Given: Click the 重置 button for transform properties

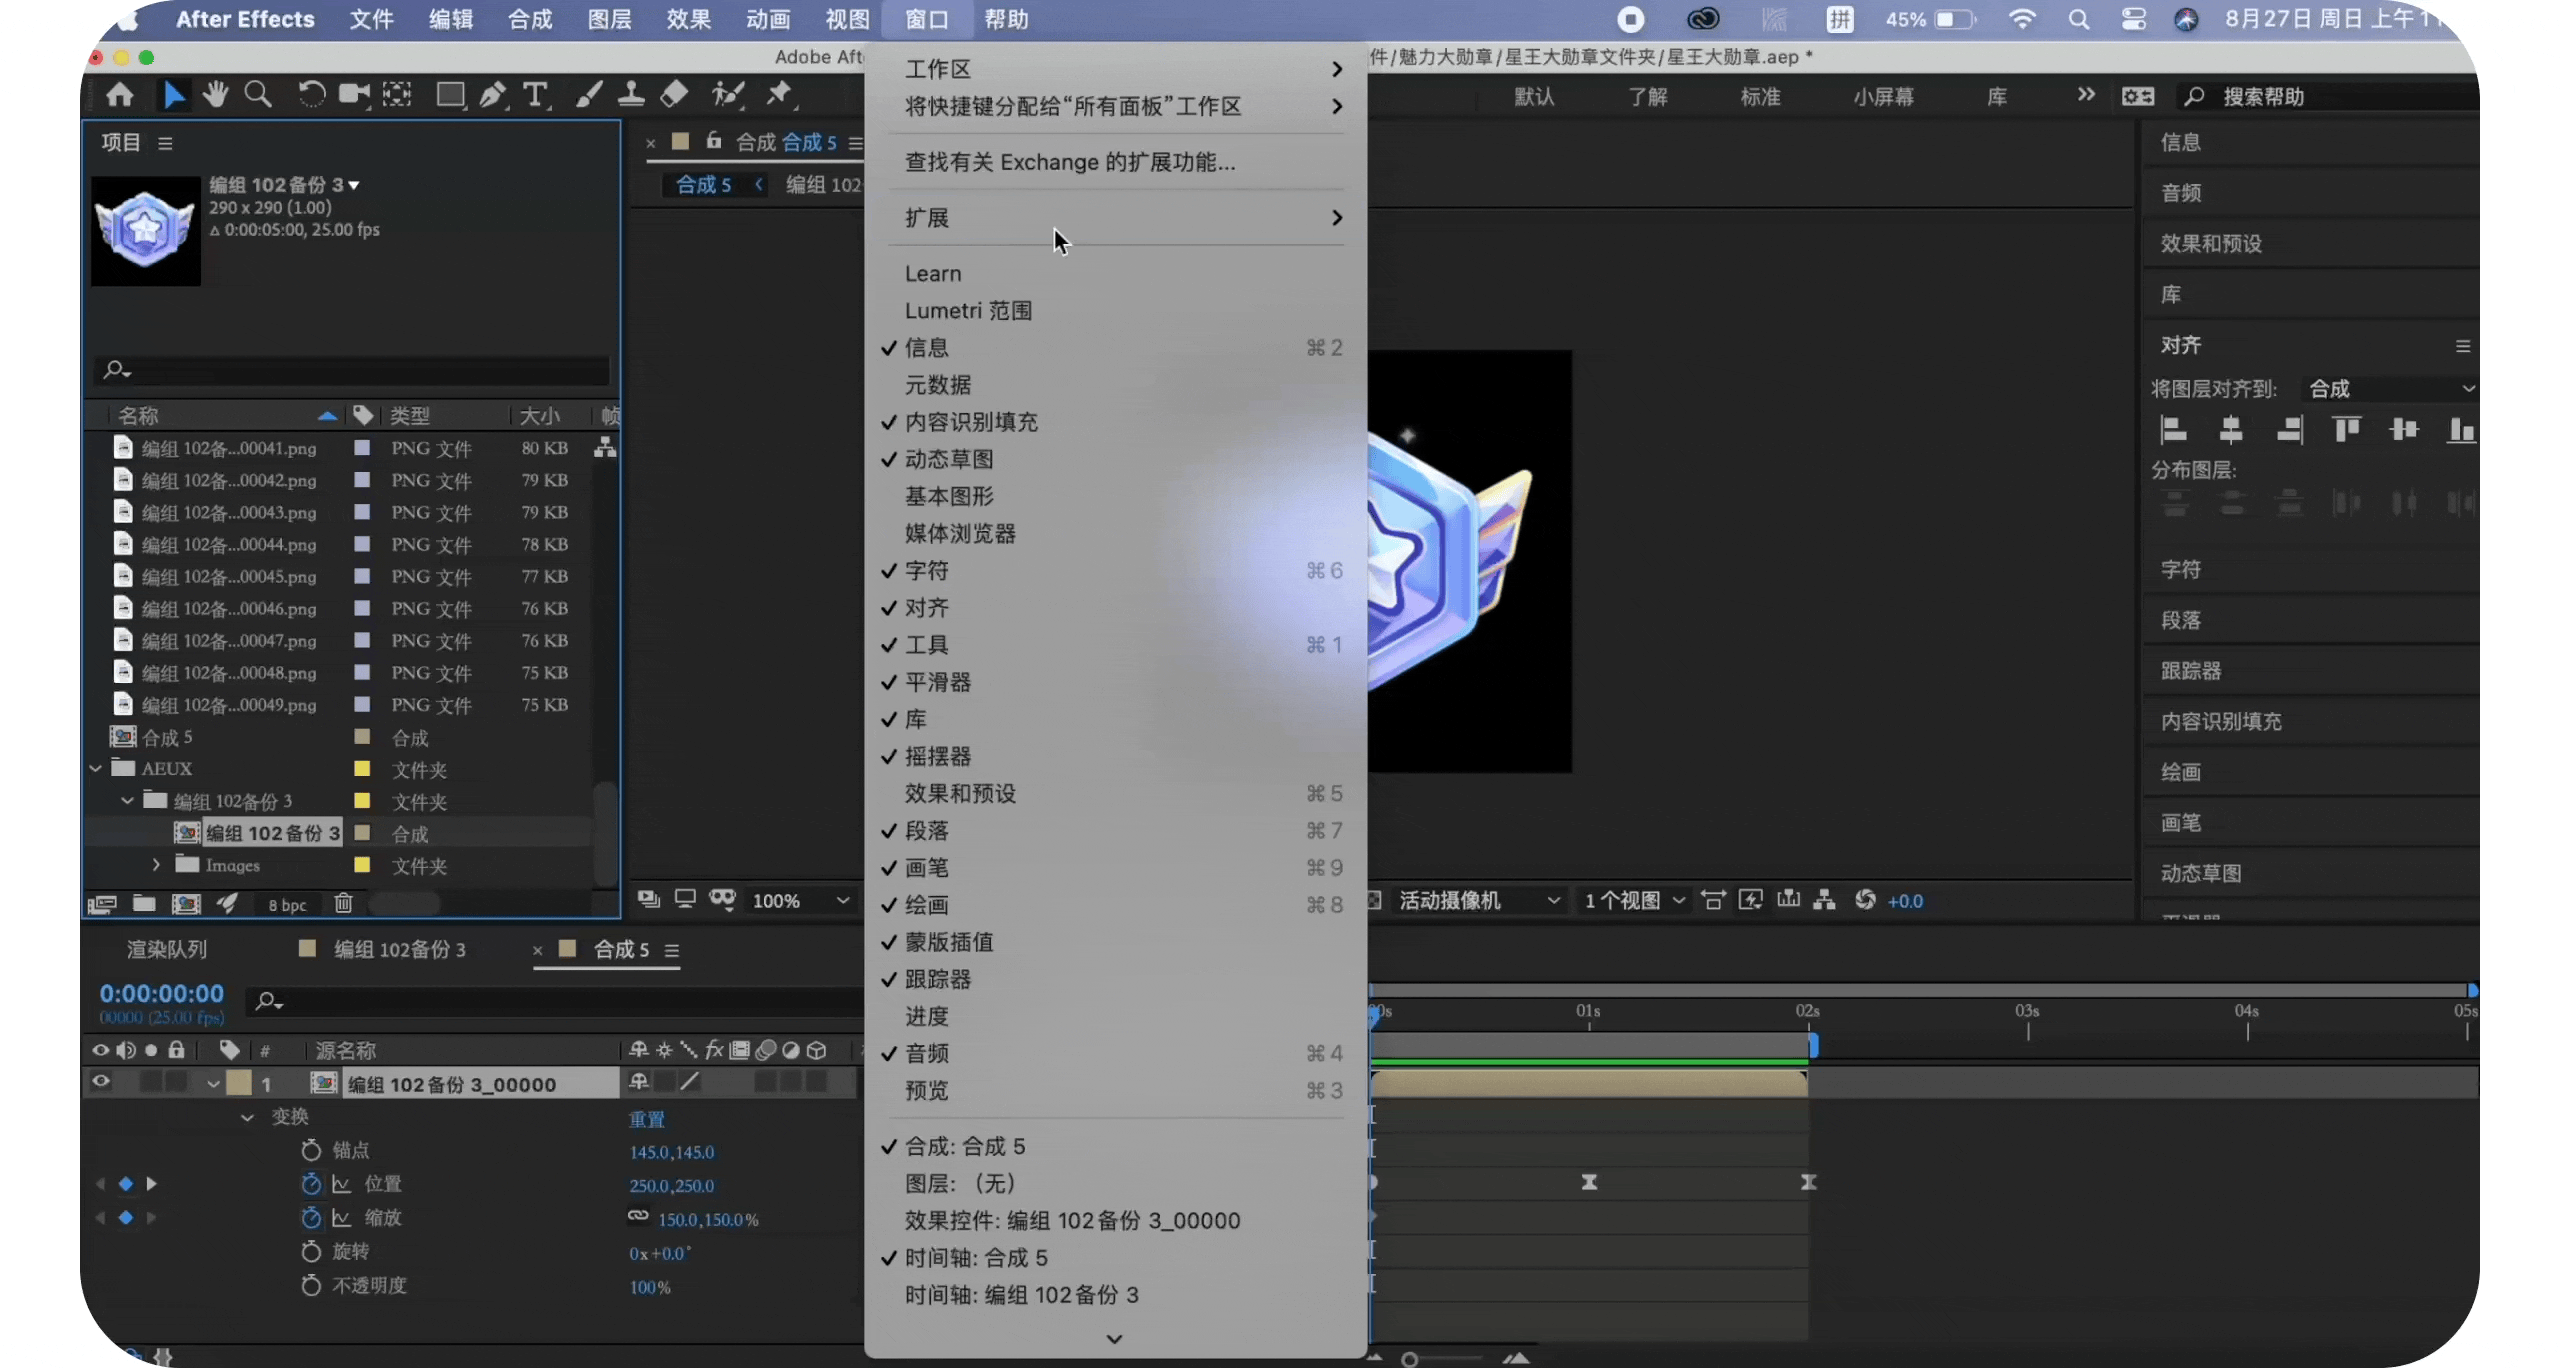Looking at the screenshot, I should pyautogui.click(x=648, y=1119).
